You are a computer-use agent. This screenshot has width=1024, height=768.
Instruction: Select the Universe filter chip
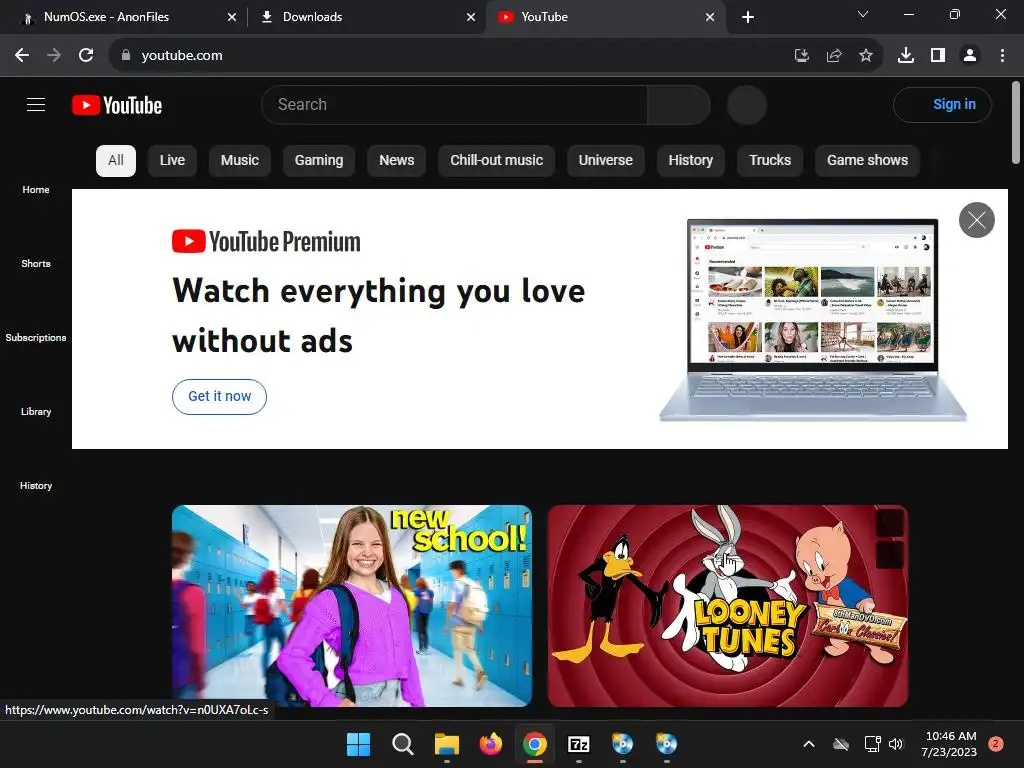(x=605, y=161)
